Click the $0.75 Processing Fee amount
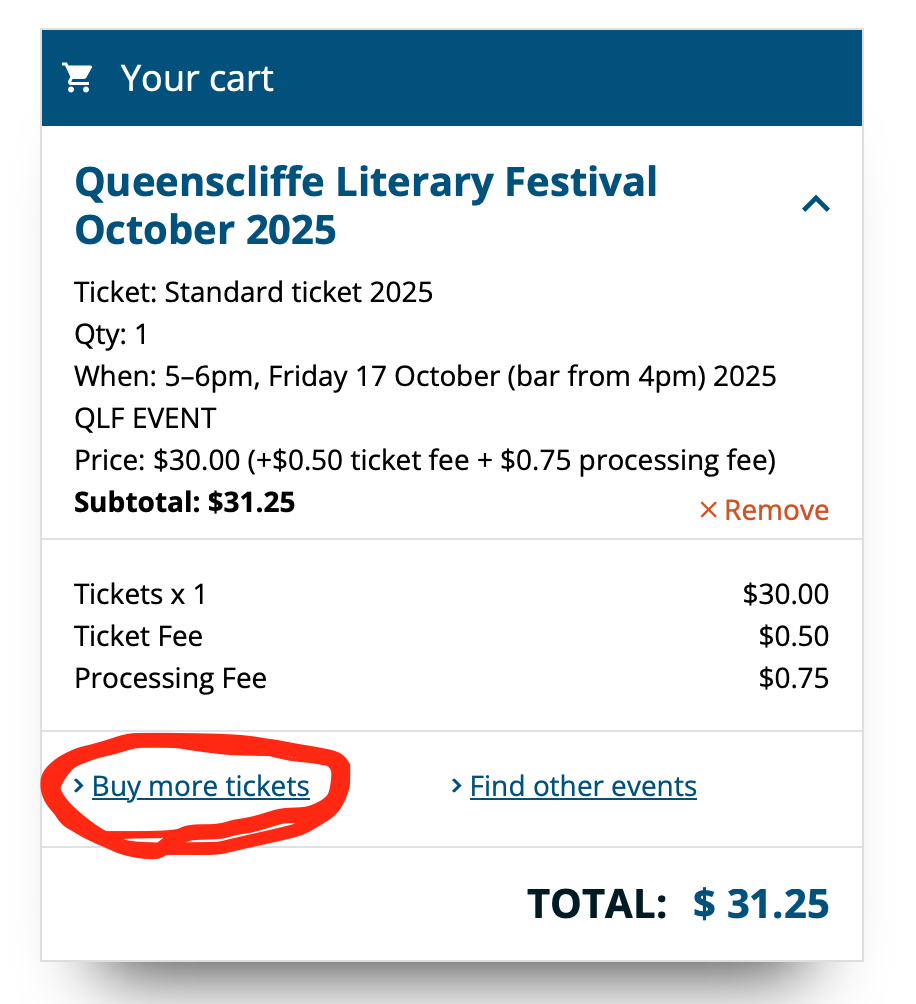Screen dimensions: 916x1004 (794, 678)
